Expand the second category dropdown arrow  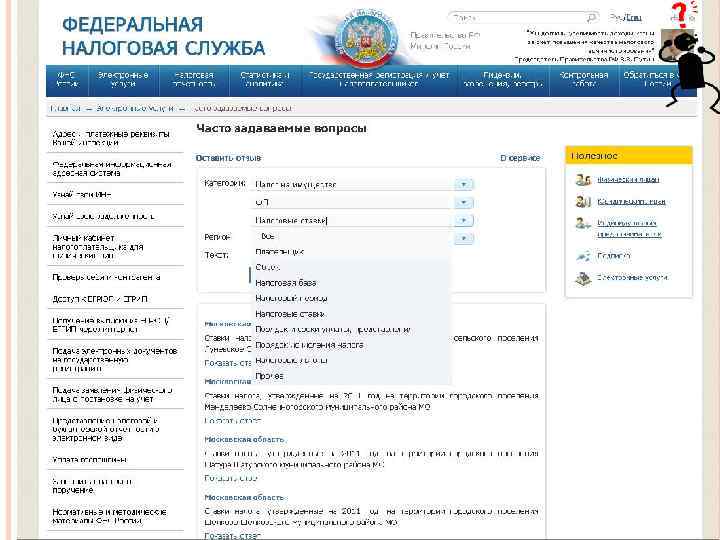pos(464,202)
